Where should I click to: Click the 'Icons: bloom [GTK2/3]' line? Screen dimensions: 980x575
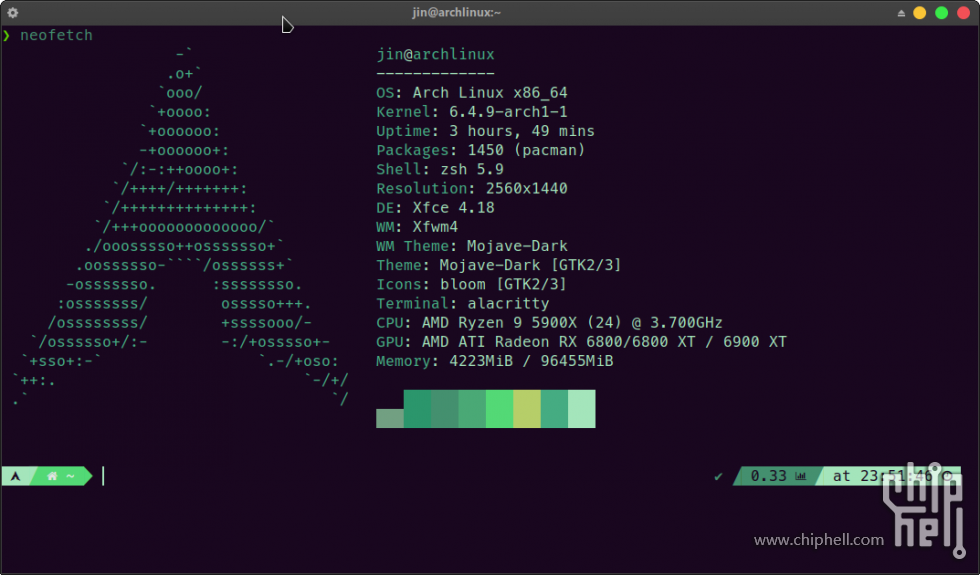[471, 284]
